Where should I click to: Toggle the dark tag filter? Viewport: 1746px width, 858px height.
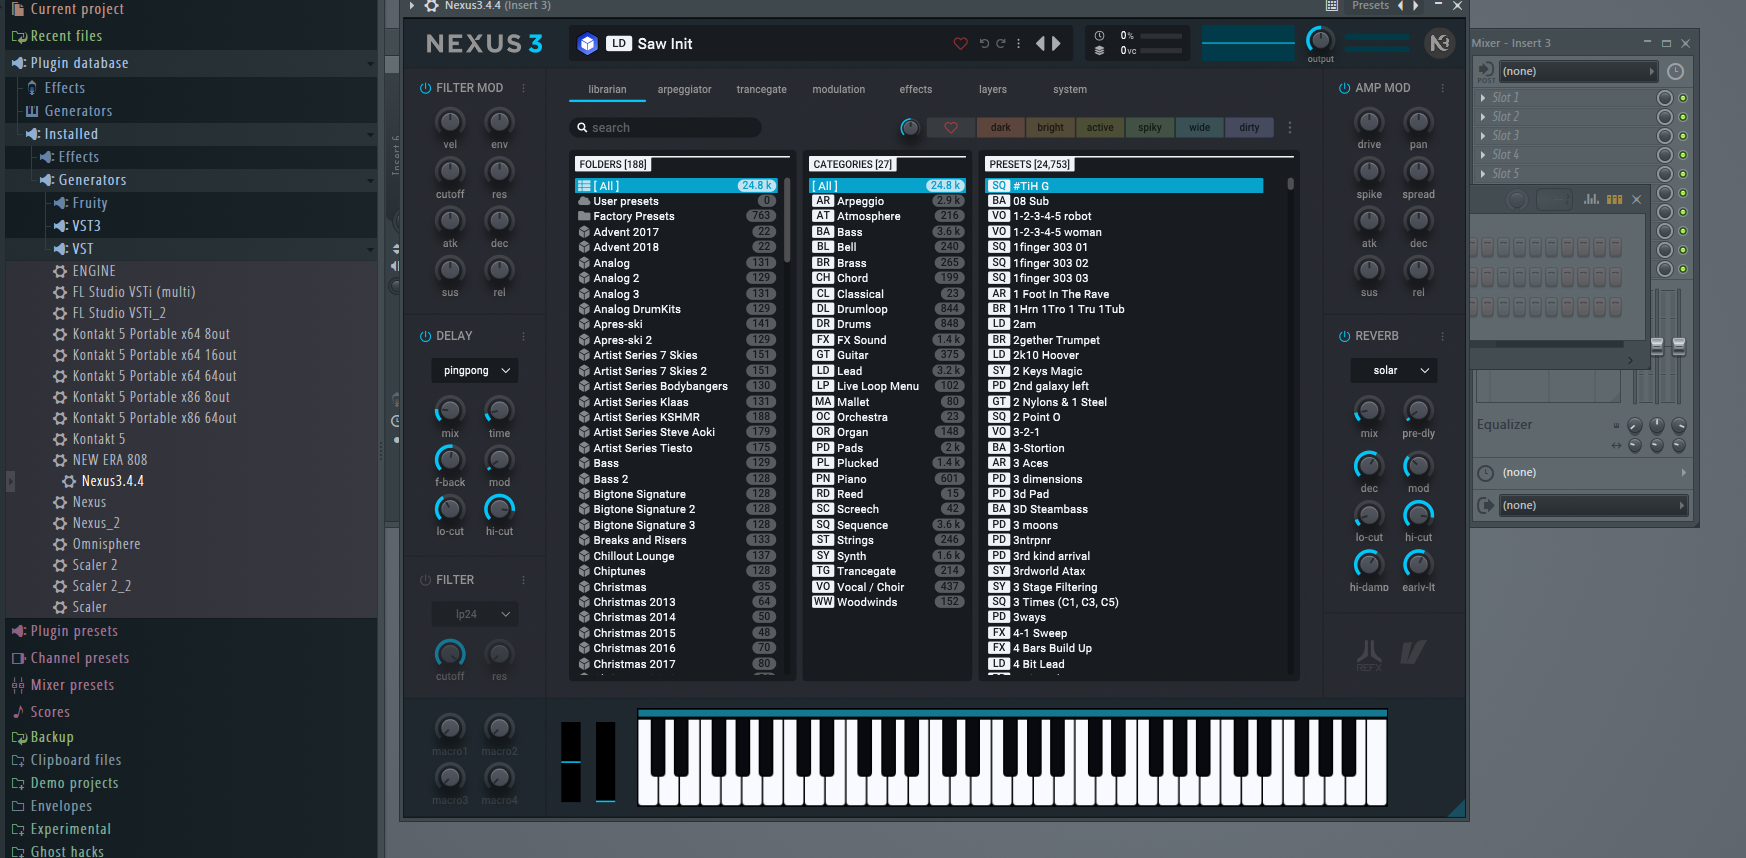point(1001,128)
